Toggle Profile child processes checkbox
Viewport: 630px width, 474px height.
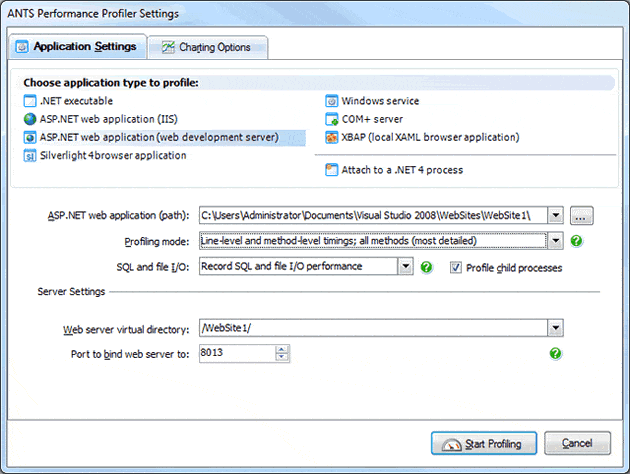(456, 268)
